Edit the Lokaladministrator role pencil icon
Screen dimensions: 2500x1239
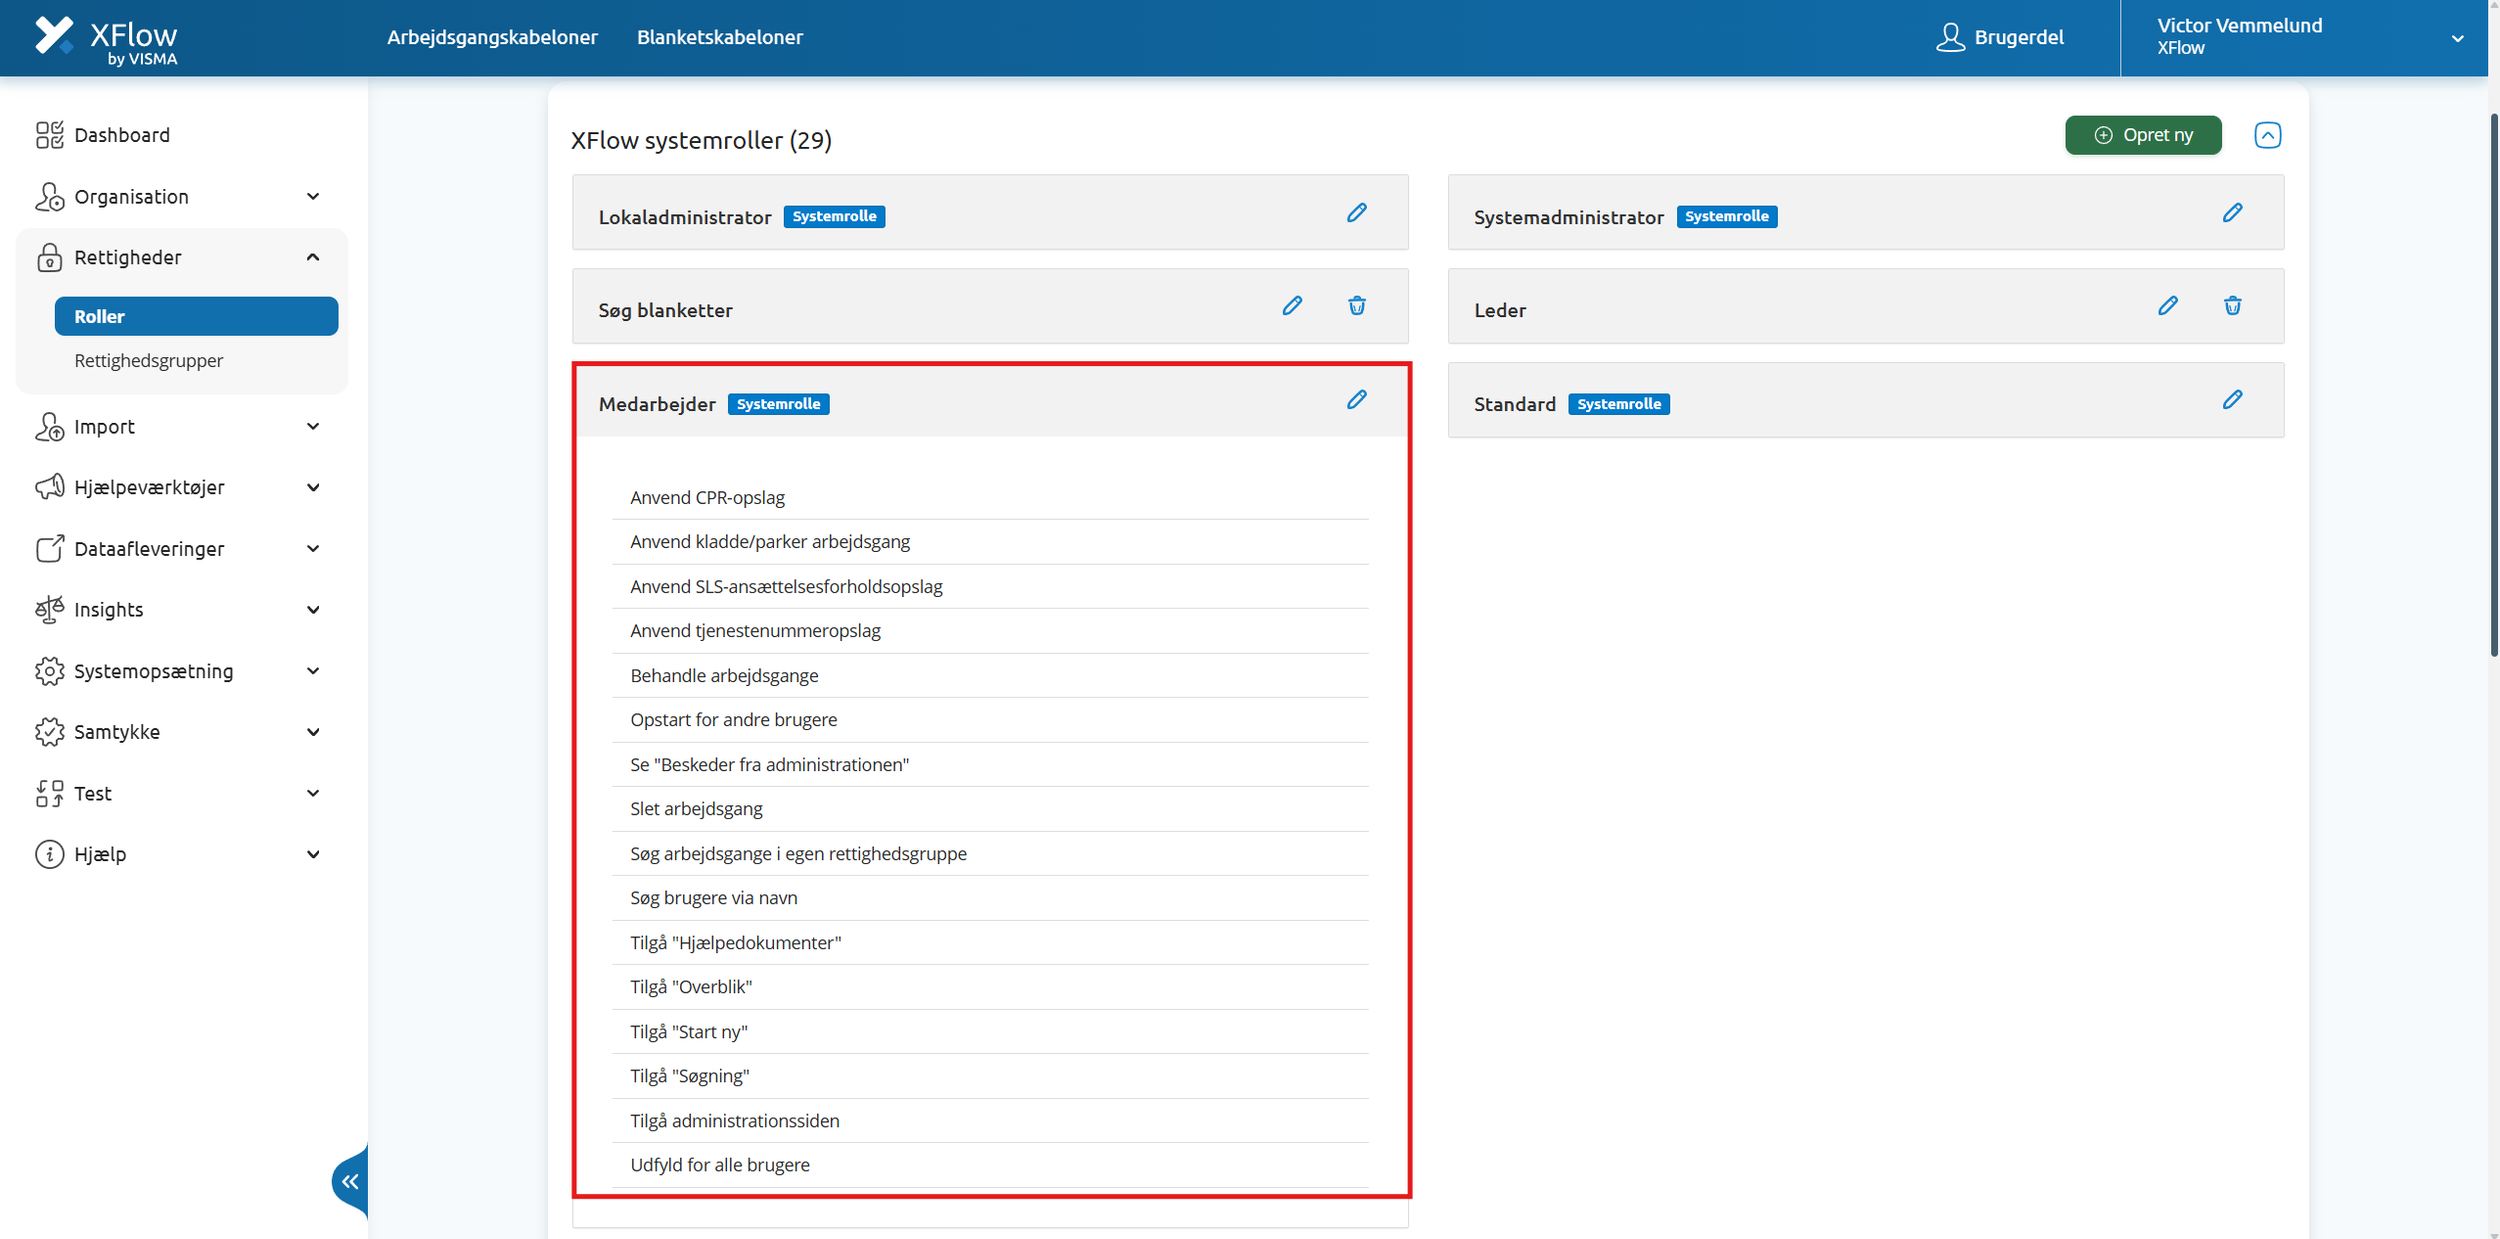[x=1356, y=213]
